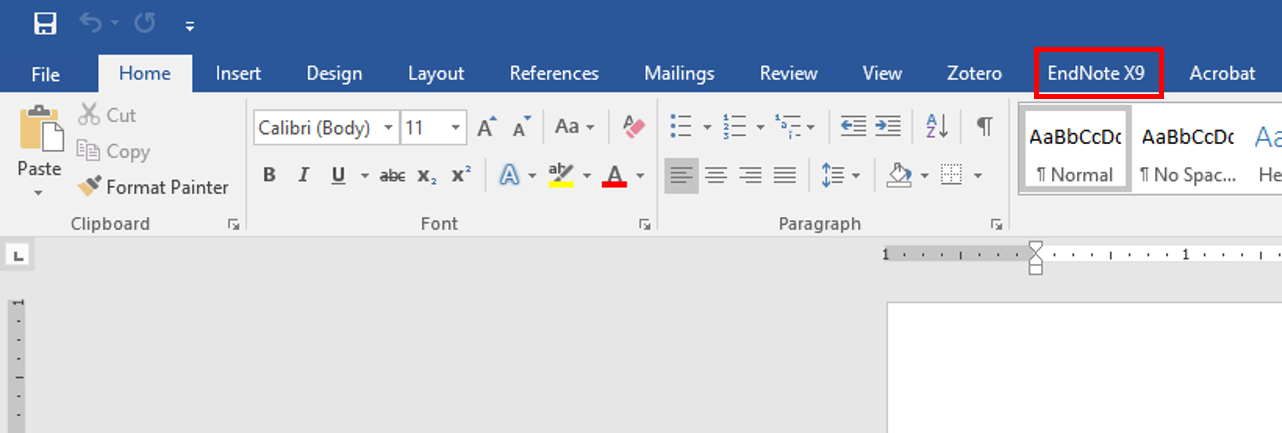Toggle Bold formatting
1282x433 pixels.
click(269, 176)
